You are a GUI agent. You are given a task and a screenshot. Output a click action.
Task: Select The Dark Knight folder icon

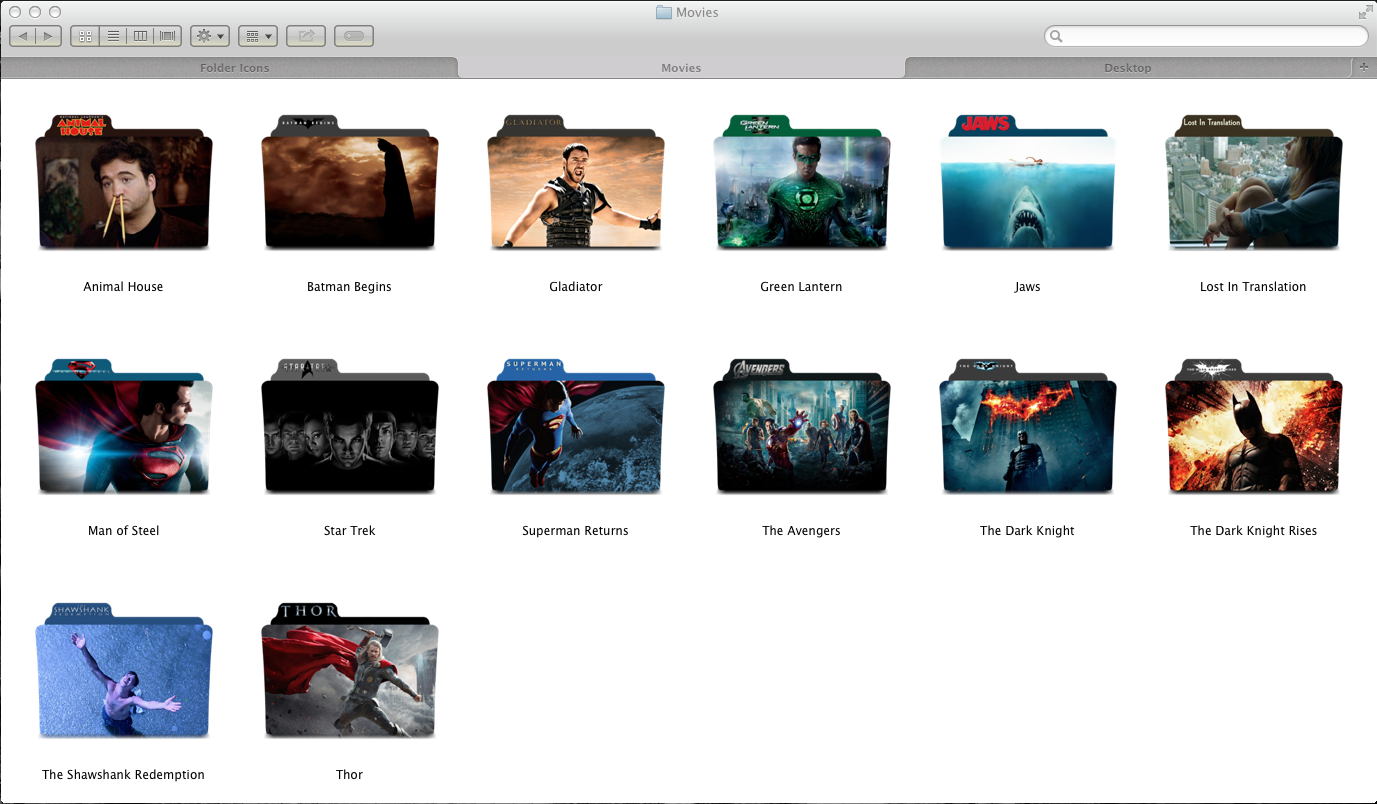(x=1028, y=426)
